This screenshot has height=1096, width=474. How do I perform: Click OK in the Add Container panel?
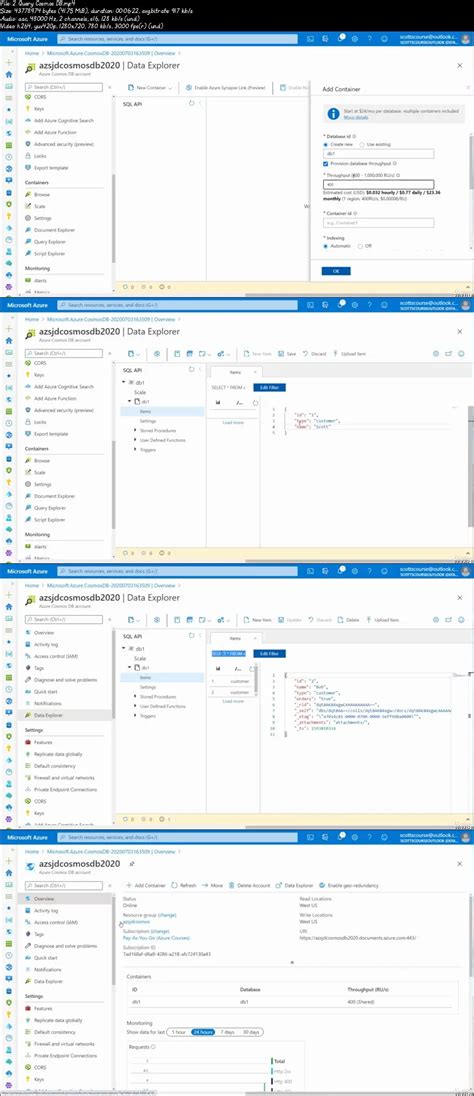(336, 271)
